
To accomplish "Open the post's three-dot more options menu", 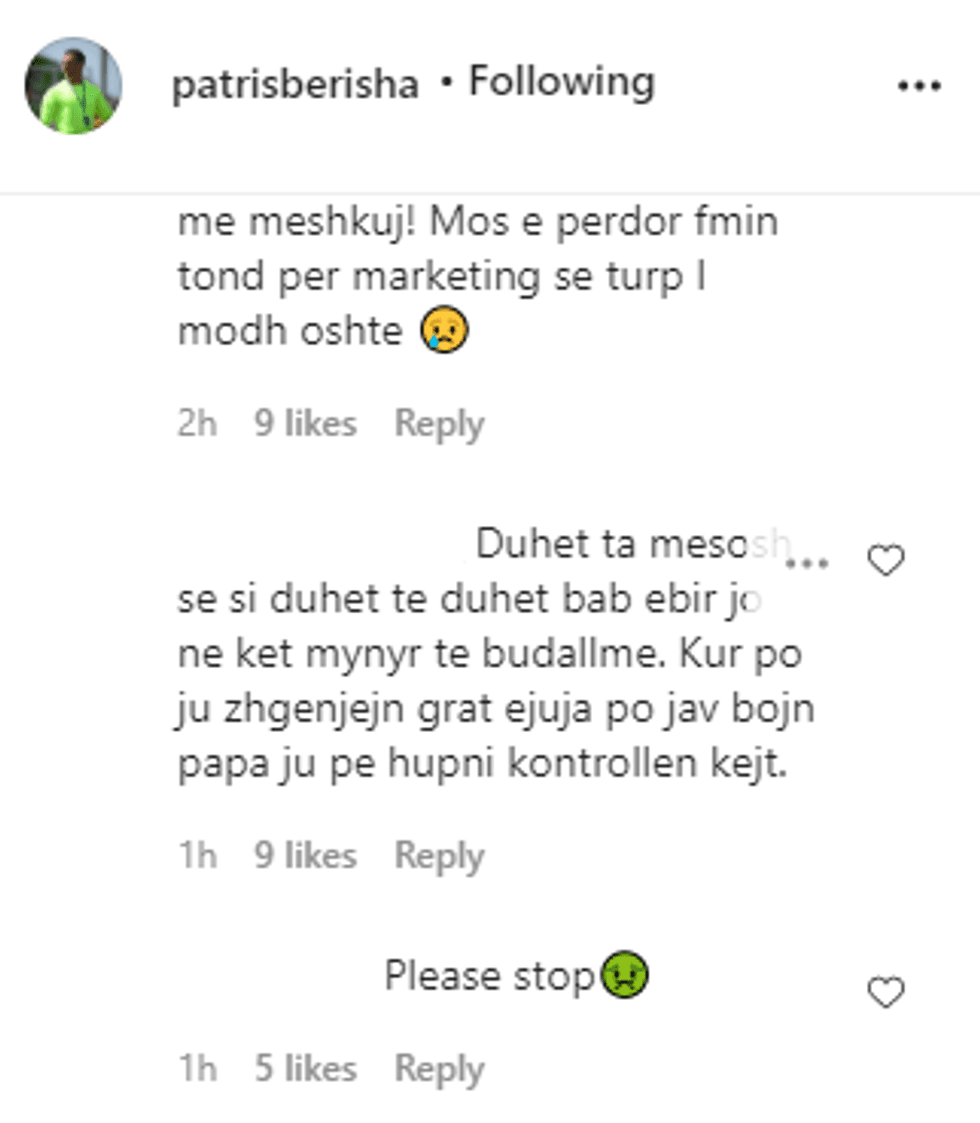I will [x=919, y=87].
